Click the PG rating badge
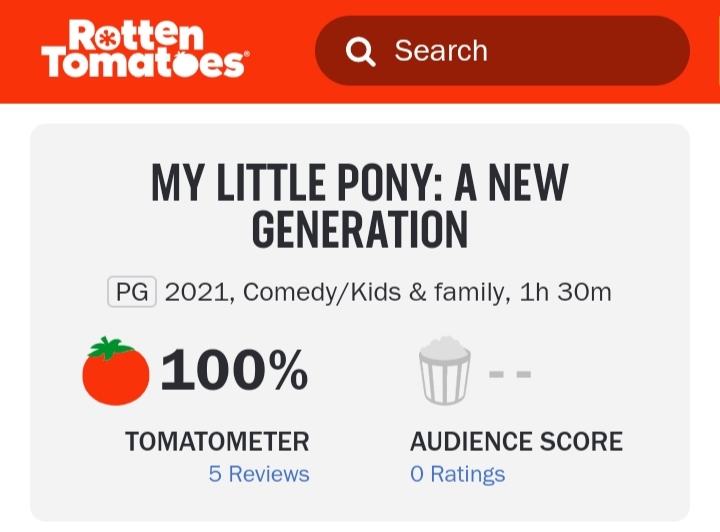The image size is (720, 532). [x=132, y=293]
